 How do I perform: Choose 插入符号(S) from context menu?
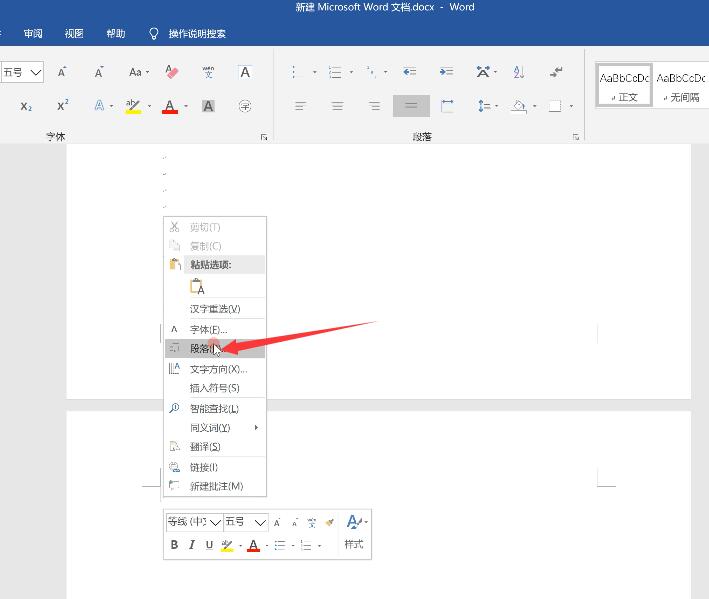point(215,388)
